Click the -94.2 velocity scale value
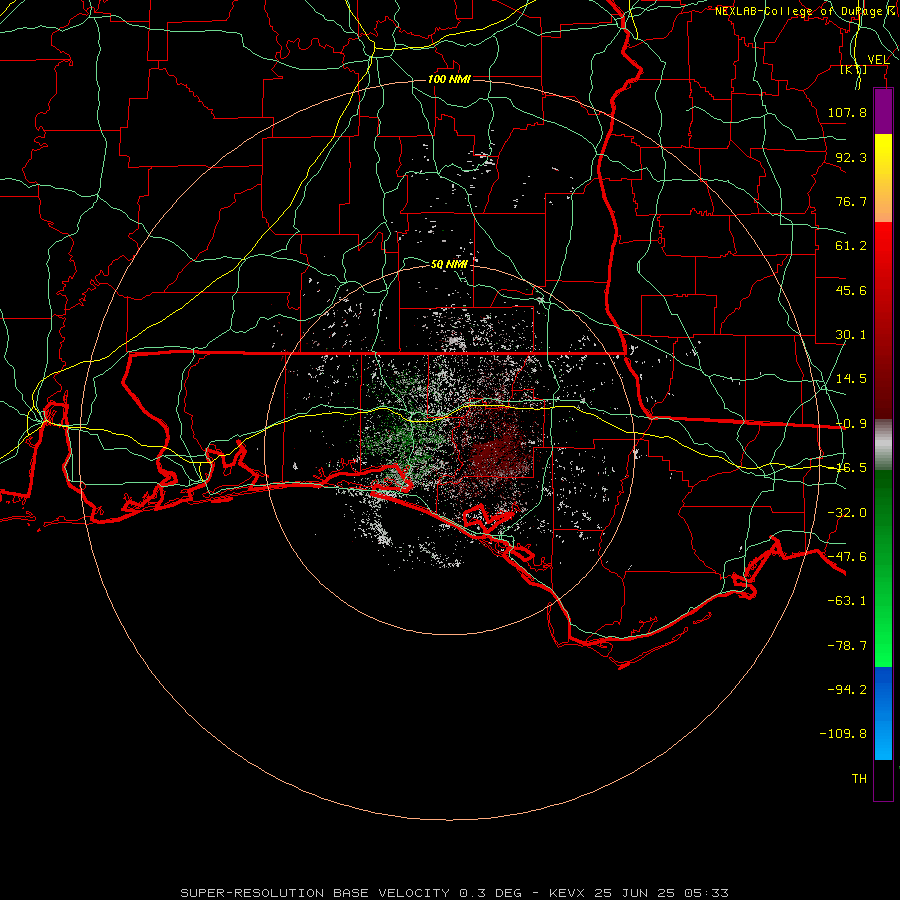The image size is (900, 900). pos(847,689)
